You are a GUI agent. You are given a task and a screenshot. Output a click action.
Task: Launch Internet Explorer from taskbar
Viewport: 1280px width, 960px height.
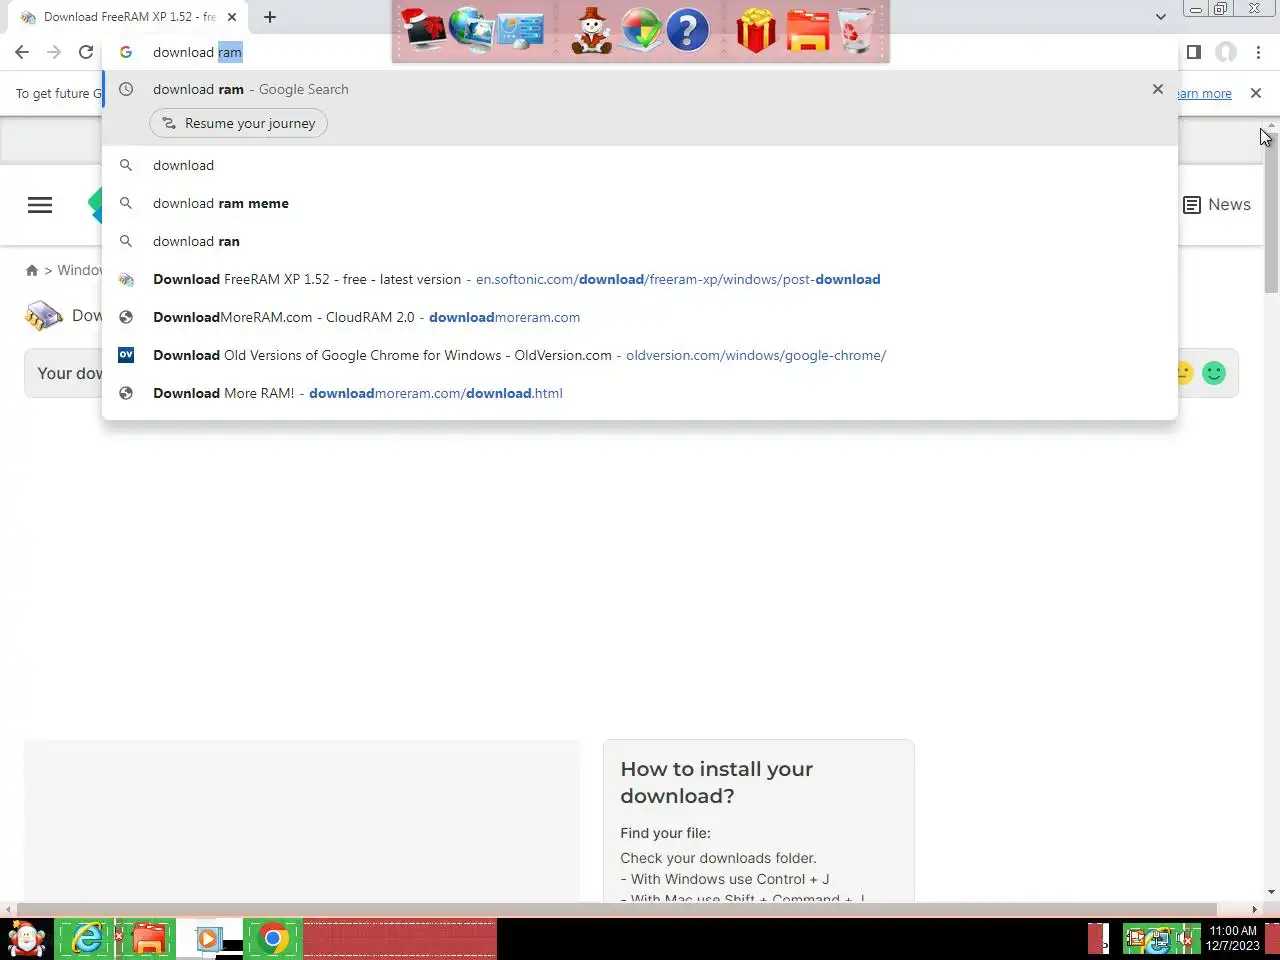88,939
